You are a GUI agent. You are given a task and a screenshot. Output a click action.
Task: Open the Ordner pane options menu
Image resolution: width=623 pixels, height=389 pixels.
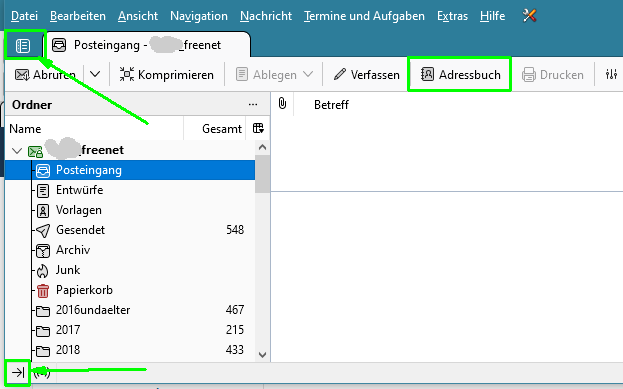[x=253, y=105]
